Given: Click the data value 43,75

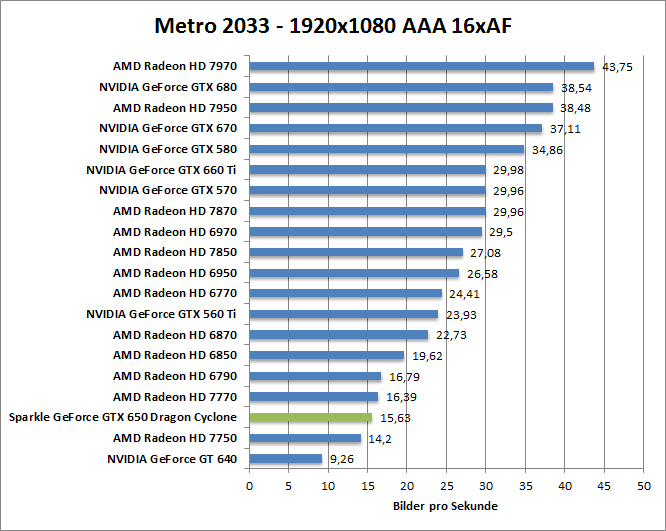Looking at the screenshot, I should pyautogui.click(x=618, y=67).
